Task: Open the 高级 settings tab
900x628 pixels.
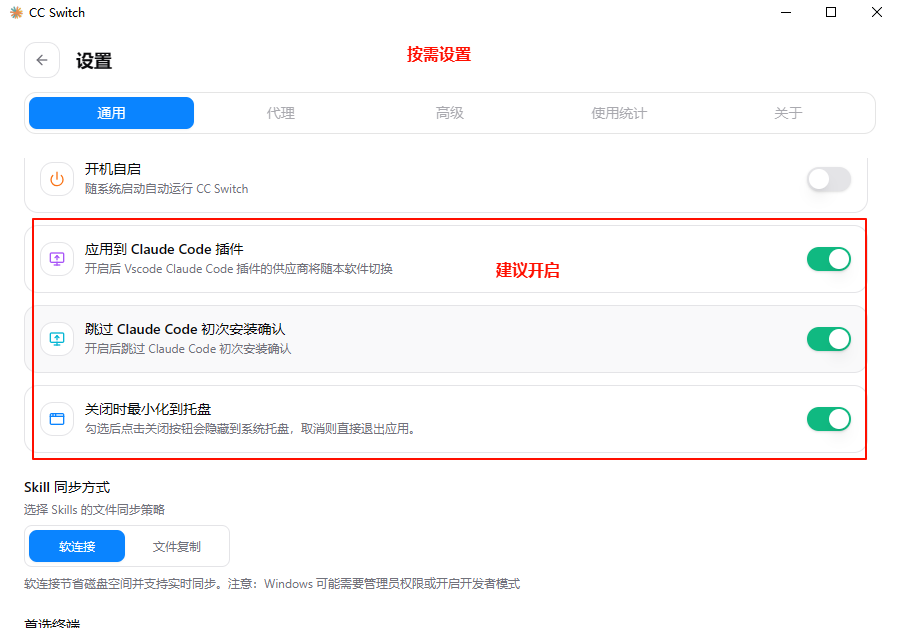Action: (x=450, y=113)
